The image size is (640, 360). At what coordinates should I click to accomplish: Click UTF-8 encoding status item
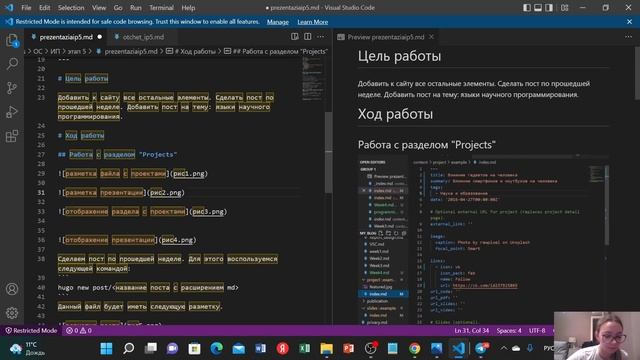(x=537, y=331)
